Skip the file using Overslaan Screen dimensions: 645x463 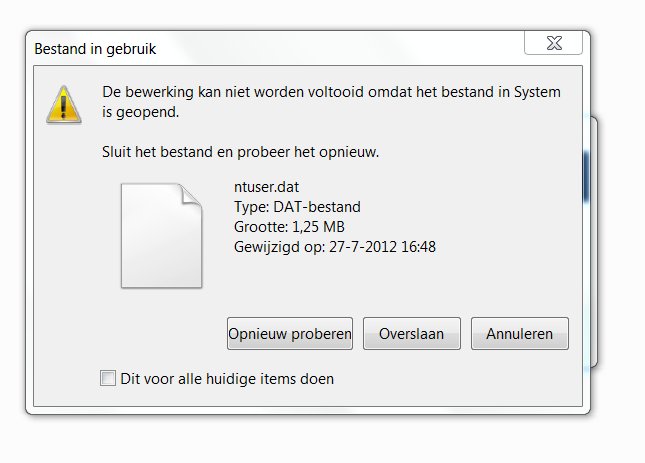click(411, 333)
